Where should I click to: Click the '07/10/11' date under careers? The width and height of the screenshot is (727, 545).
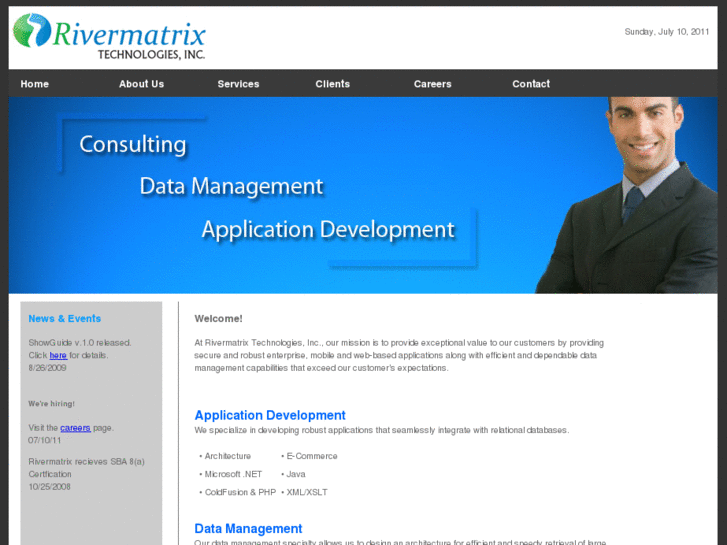45,440
